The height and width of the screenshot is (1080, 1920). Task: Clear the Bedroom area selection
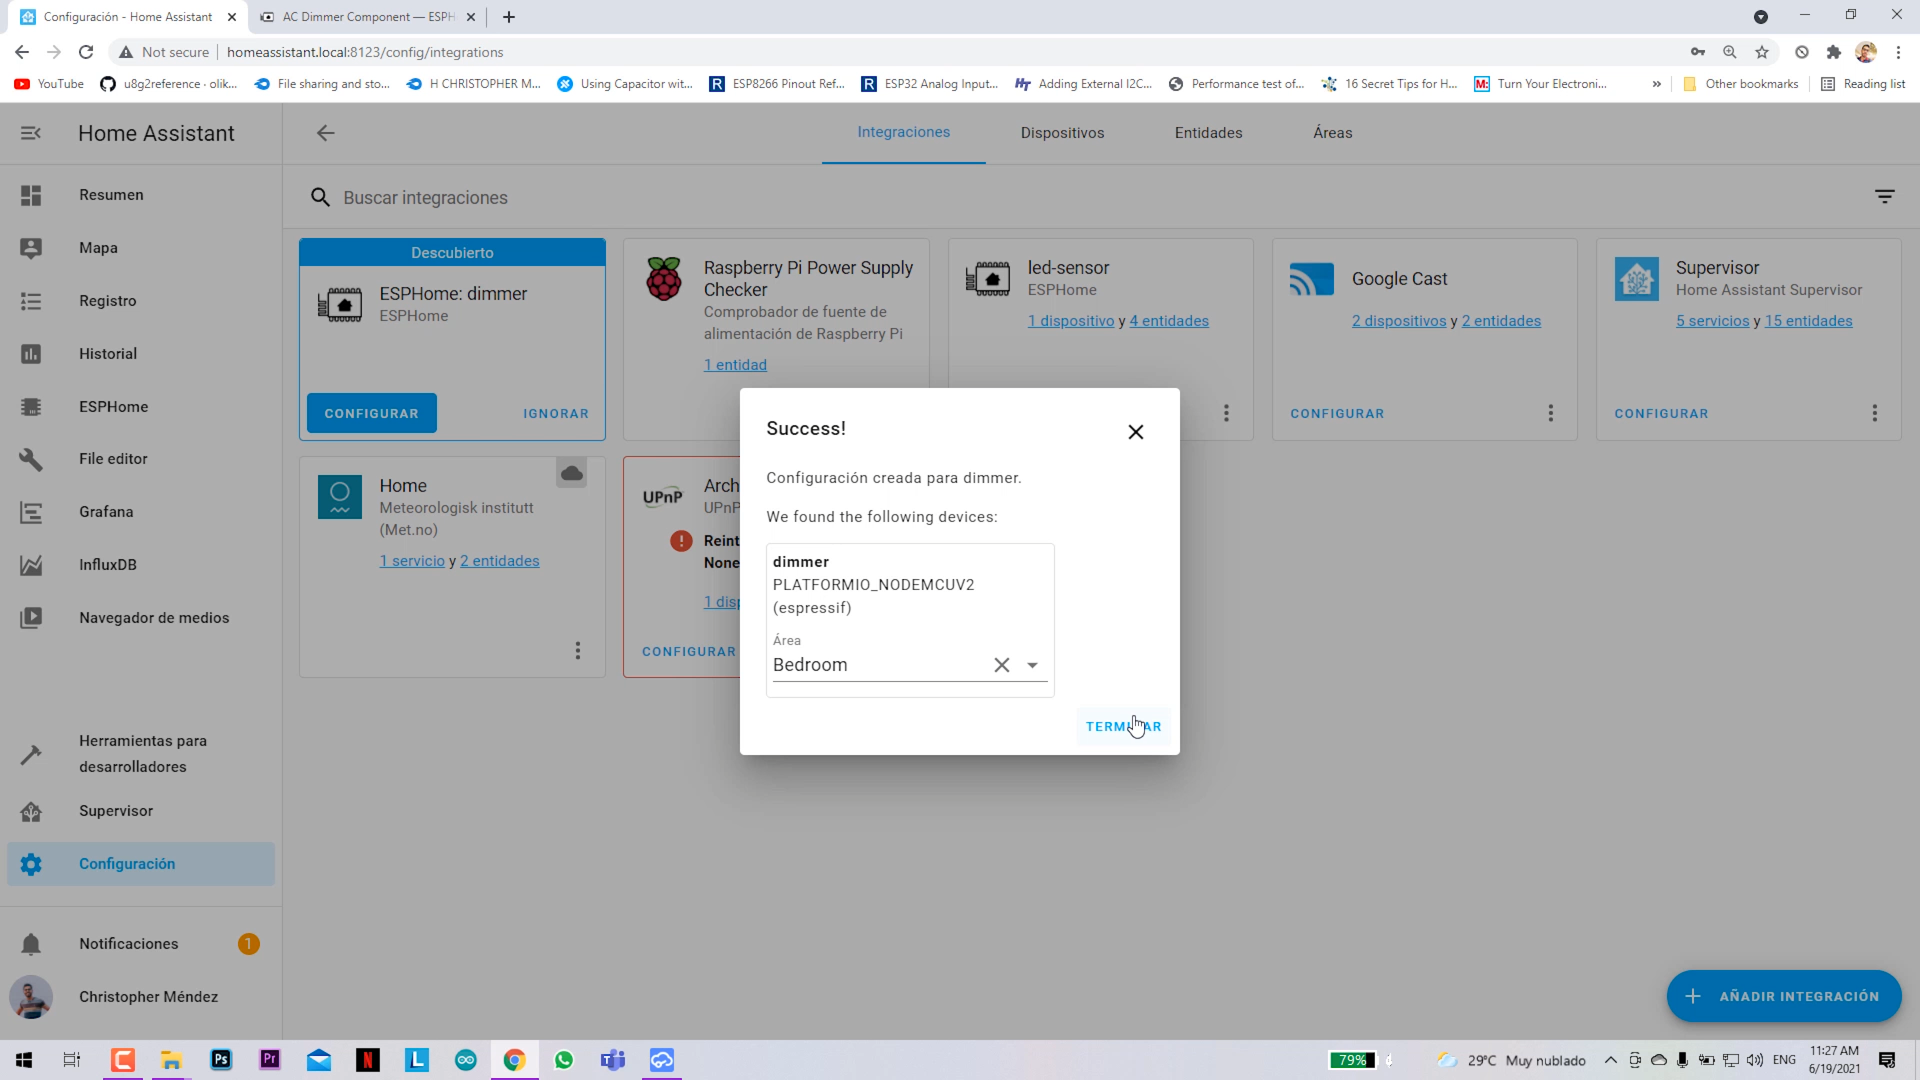click(x=1001, y=665)
